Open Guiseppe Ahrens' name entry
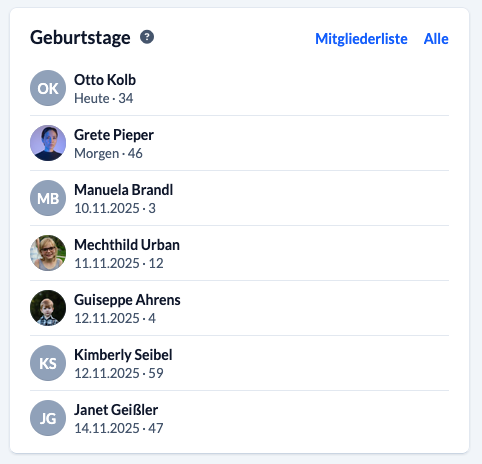The image size is (482, 464). click(127, 300)
